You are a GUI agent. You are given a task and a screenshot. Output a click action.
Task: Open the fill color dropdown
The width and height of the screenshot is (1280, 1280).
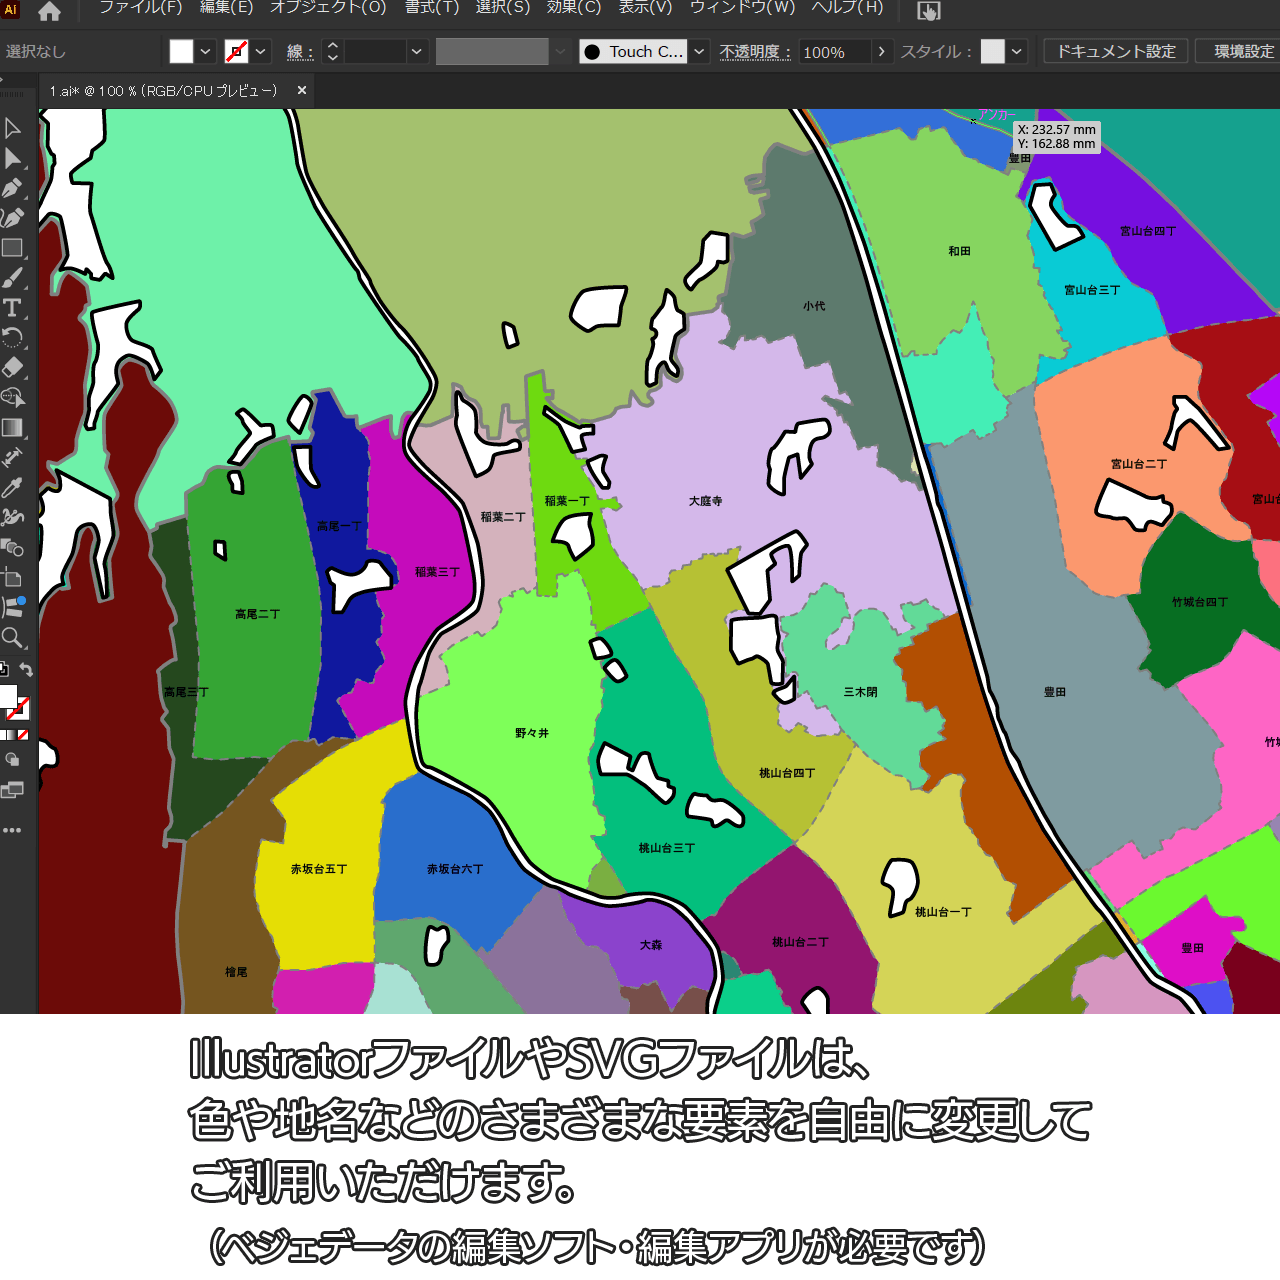(x=205, y=51)
